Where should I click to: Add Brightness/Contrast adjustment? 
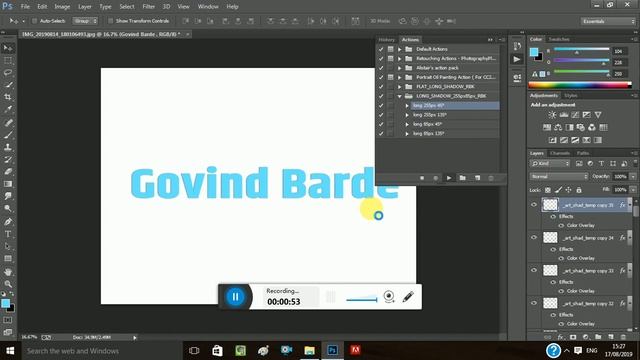point(552,115)
